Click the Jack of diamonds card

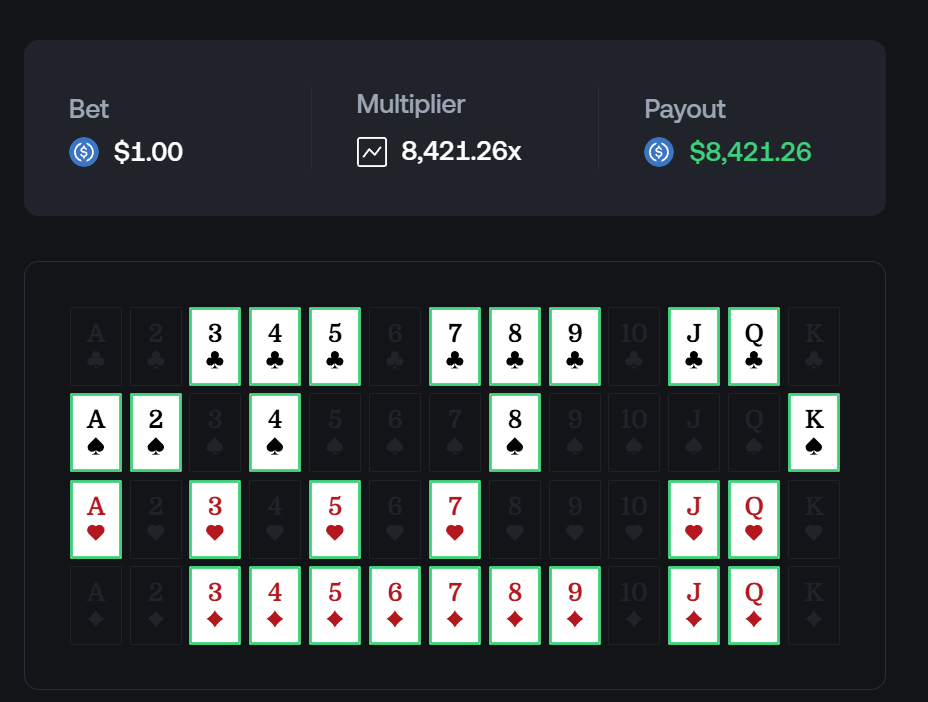point(694,606)
